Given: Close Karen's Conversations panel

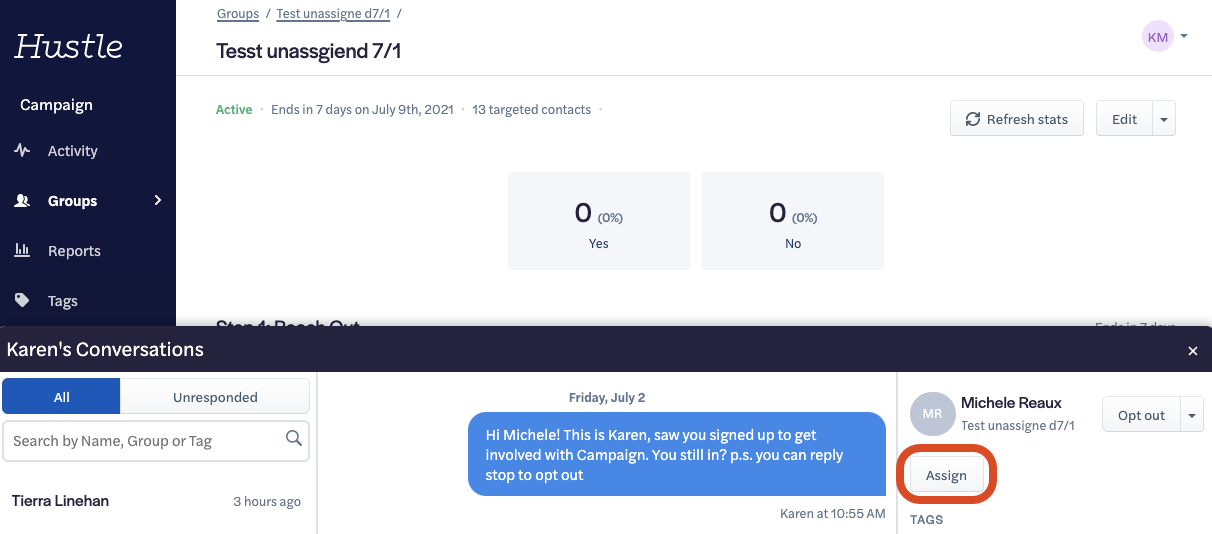Looking at the screenshot, I should tap(1192, 351).
